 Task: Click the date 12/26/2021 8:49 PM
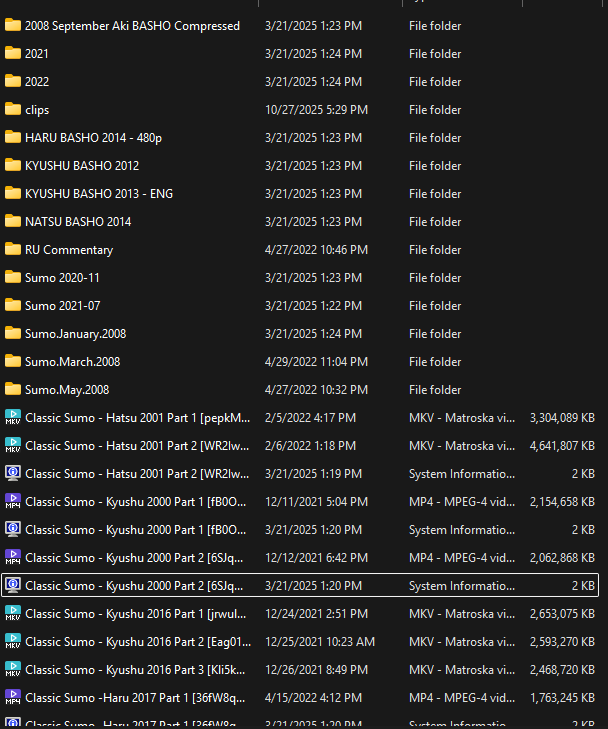click(x=317, y=669)
